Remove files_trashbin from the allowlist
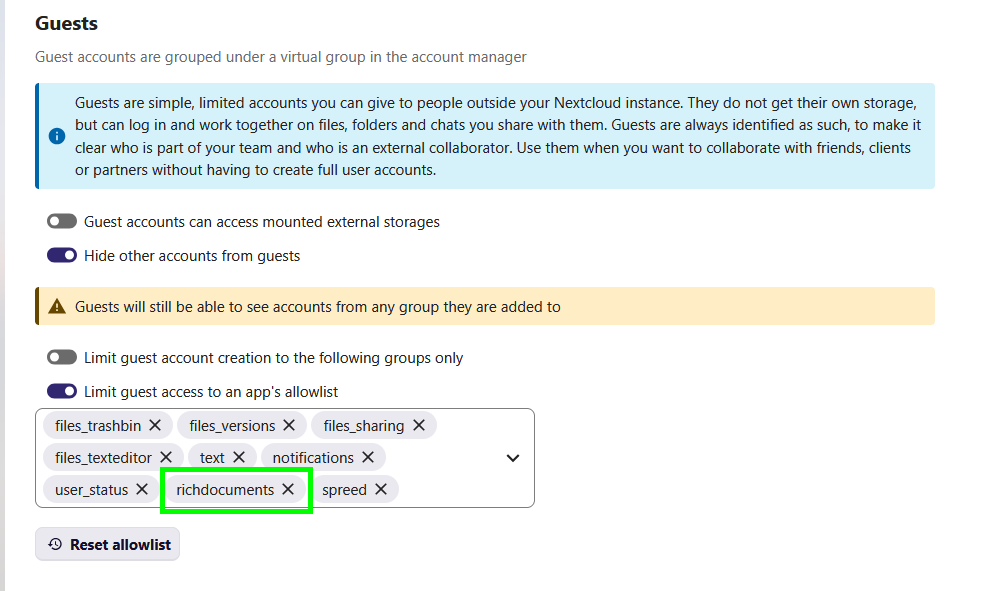 [x=155, y=425]
